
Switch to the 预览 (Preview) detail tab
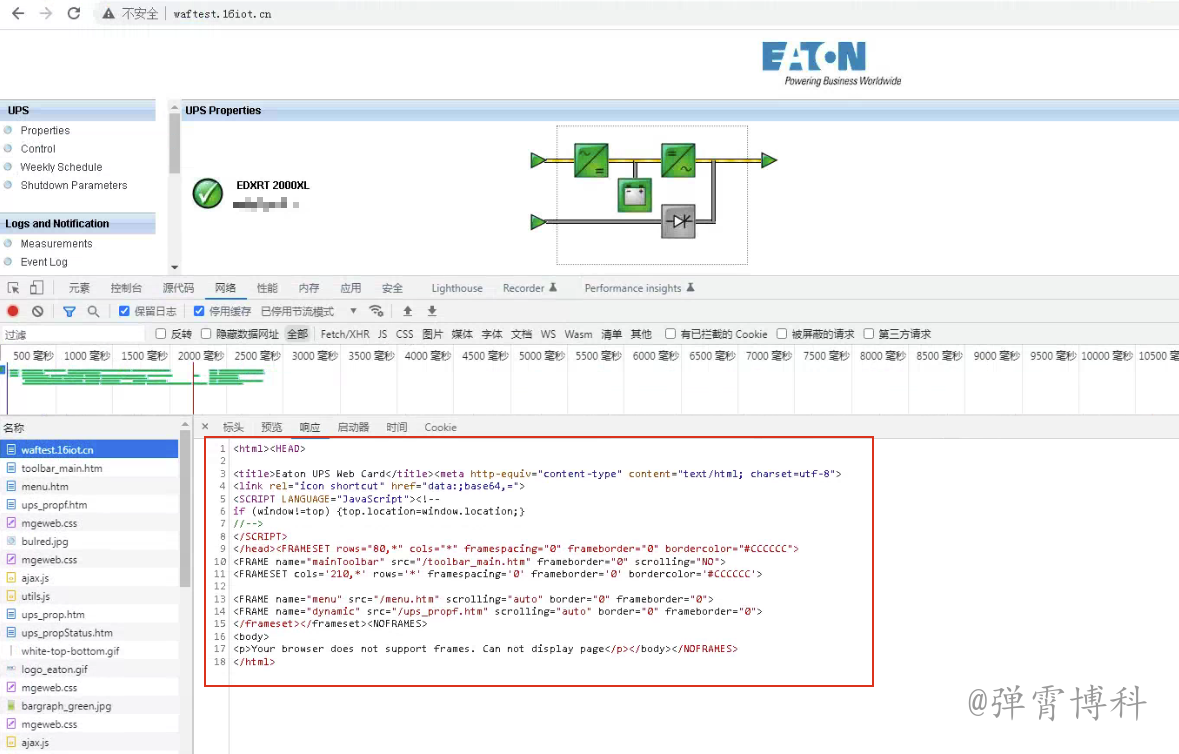pos(271,427)
